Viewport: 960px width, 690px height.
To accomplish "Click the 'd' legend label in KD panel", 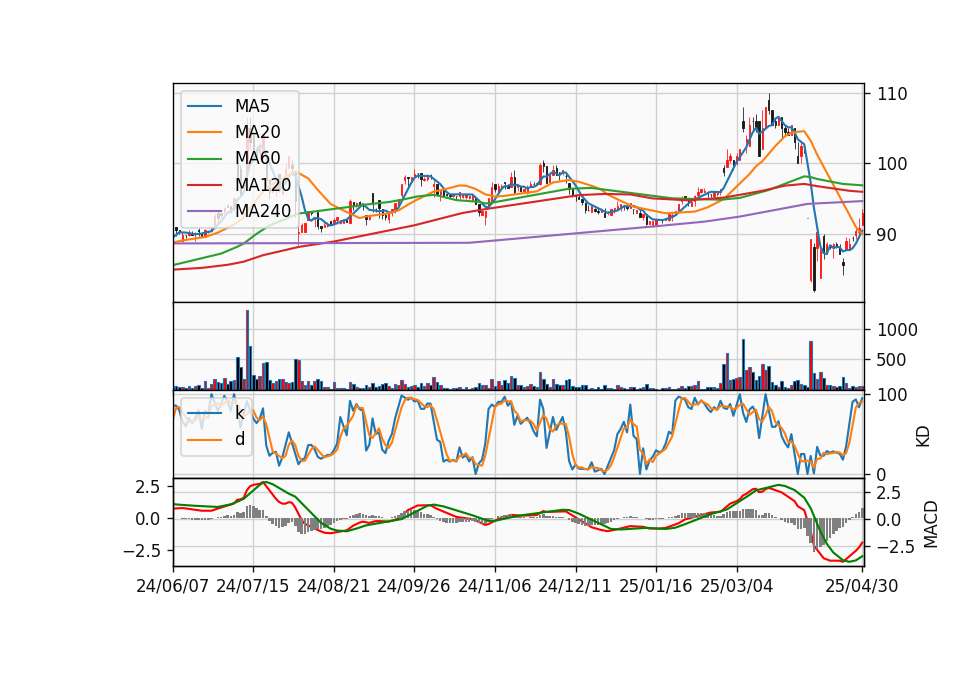I will [x=240, y=439].
